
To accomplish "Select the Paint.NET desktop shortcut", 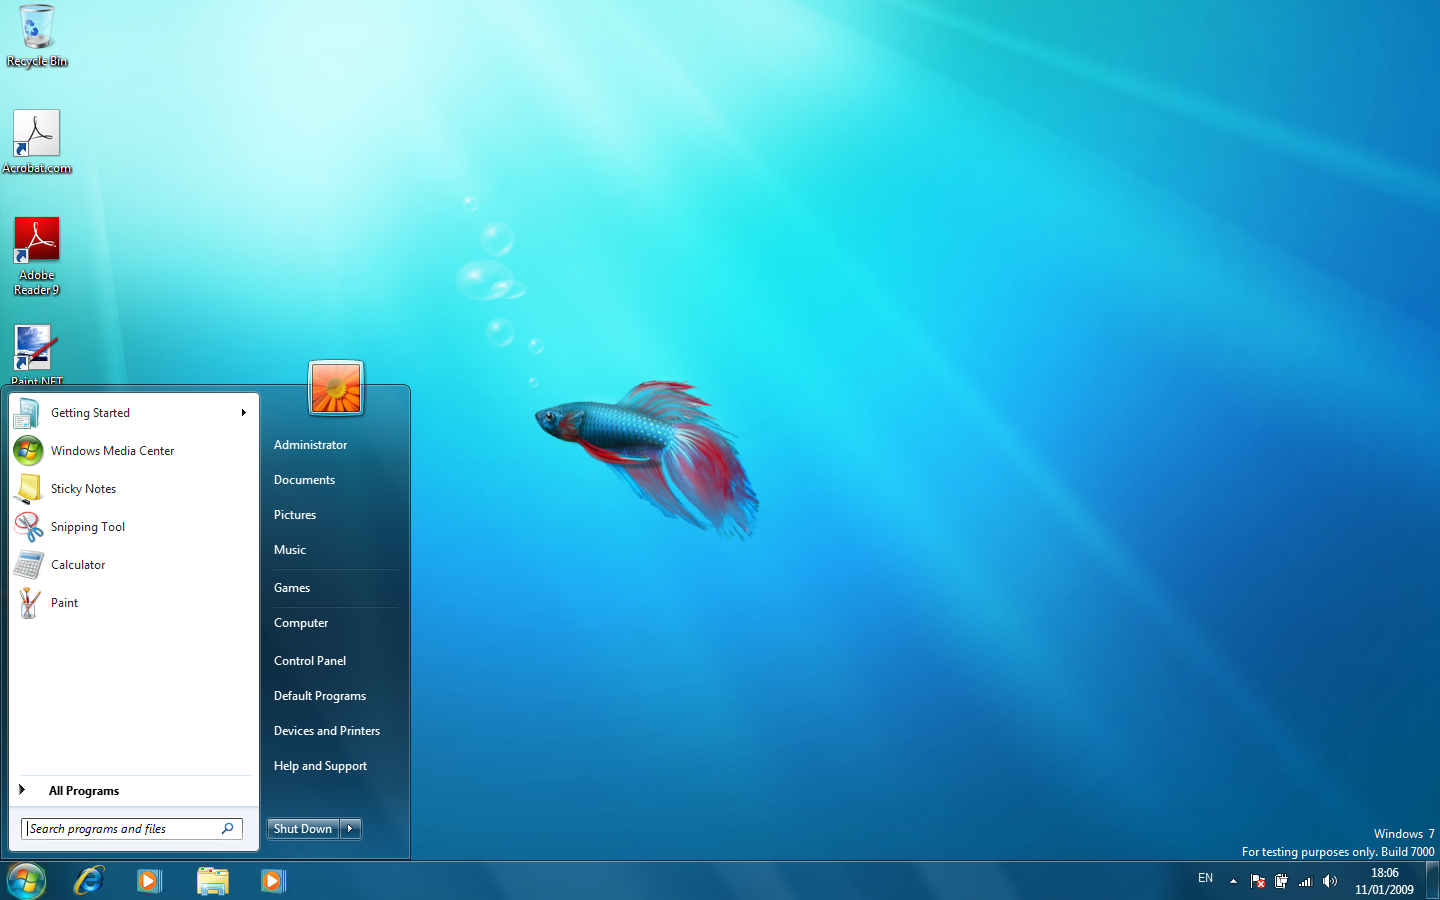I will (x=37, y=355).
